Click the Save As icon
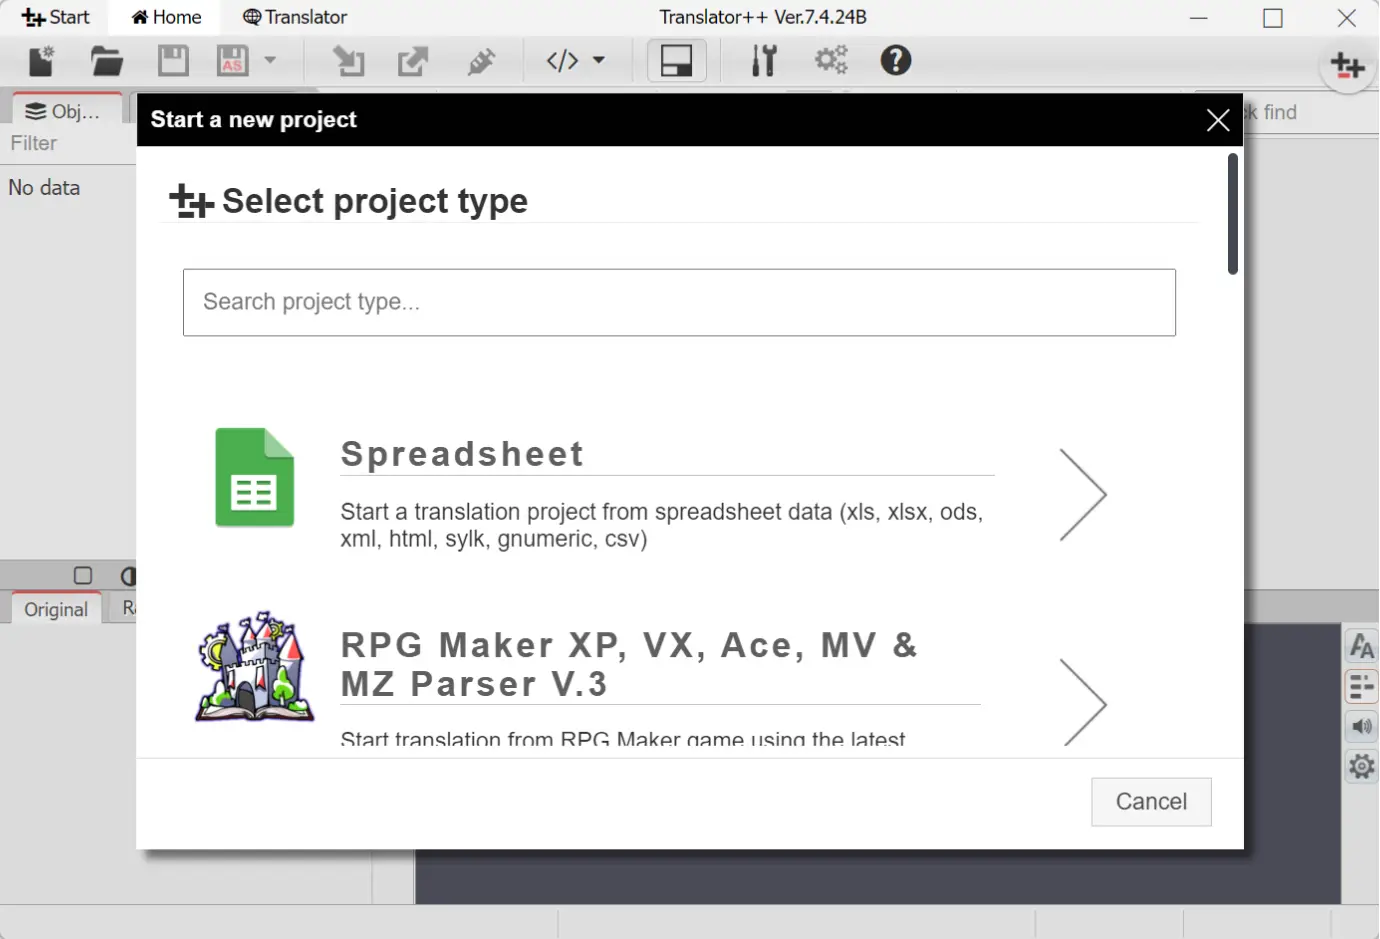 (x=233, y=62)
